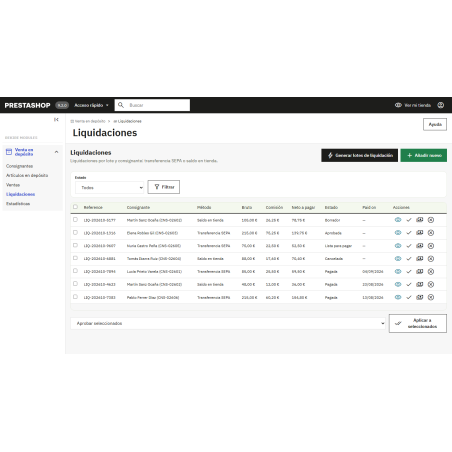Click pay icon in Pablo Ferrer row
Viewport: 452px width, 452px height.
coord(420,297)
